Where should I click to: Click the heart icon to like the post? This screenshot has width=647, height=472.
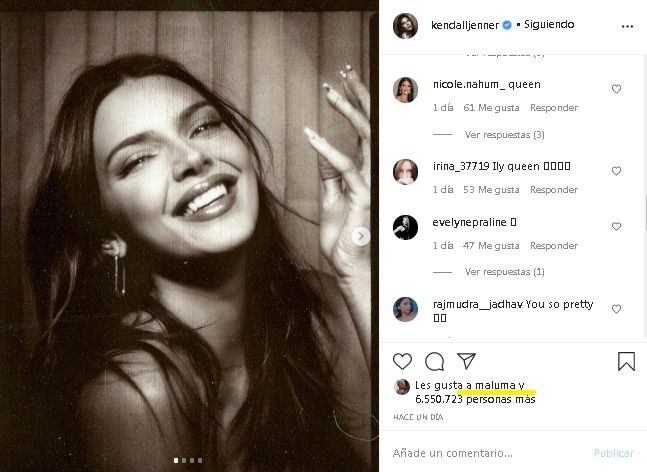(x=402, y=361)
